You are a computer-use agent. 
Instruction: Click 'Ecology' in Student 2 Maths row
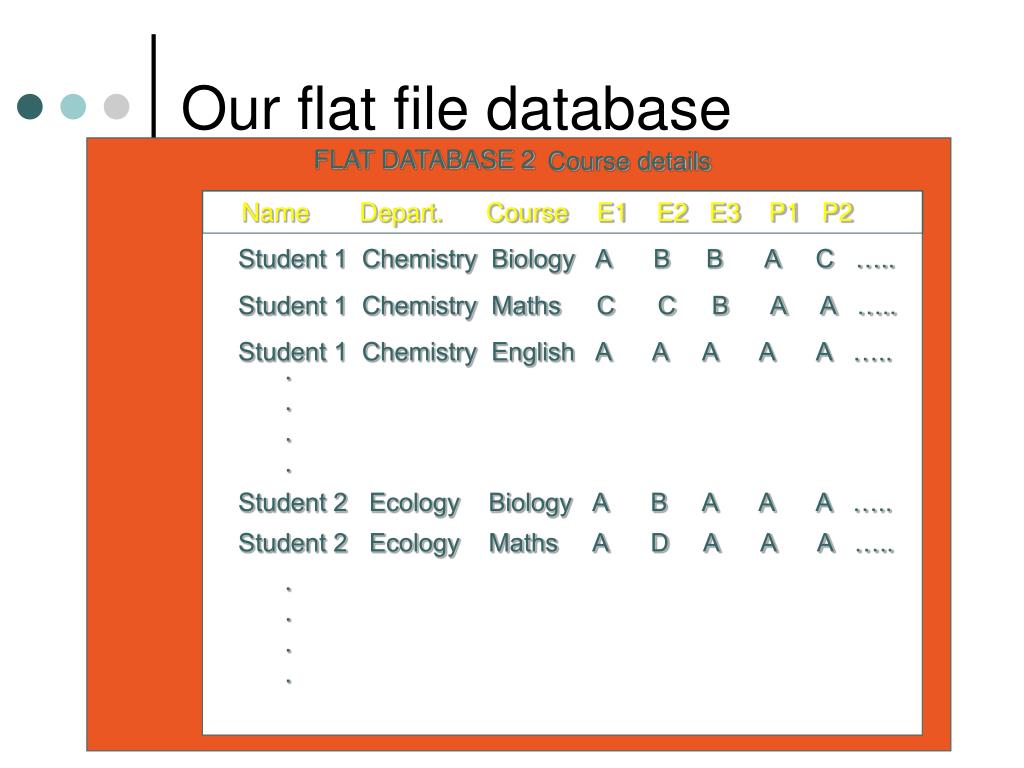point(415,544)
